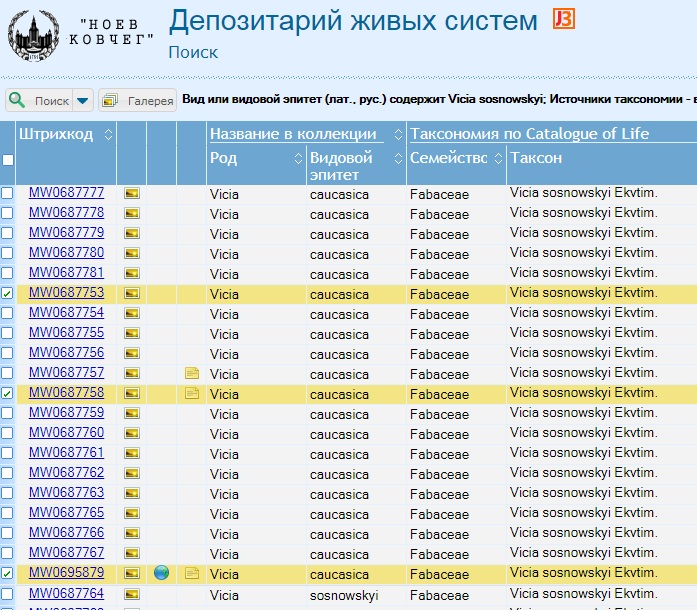Click sort arrows on the Род column

[298, 158]
